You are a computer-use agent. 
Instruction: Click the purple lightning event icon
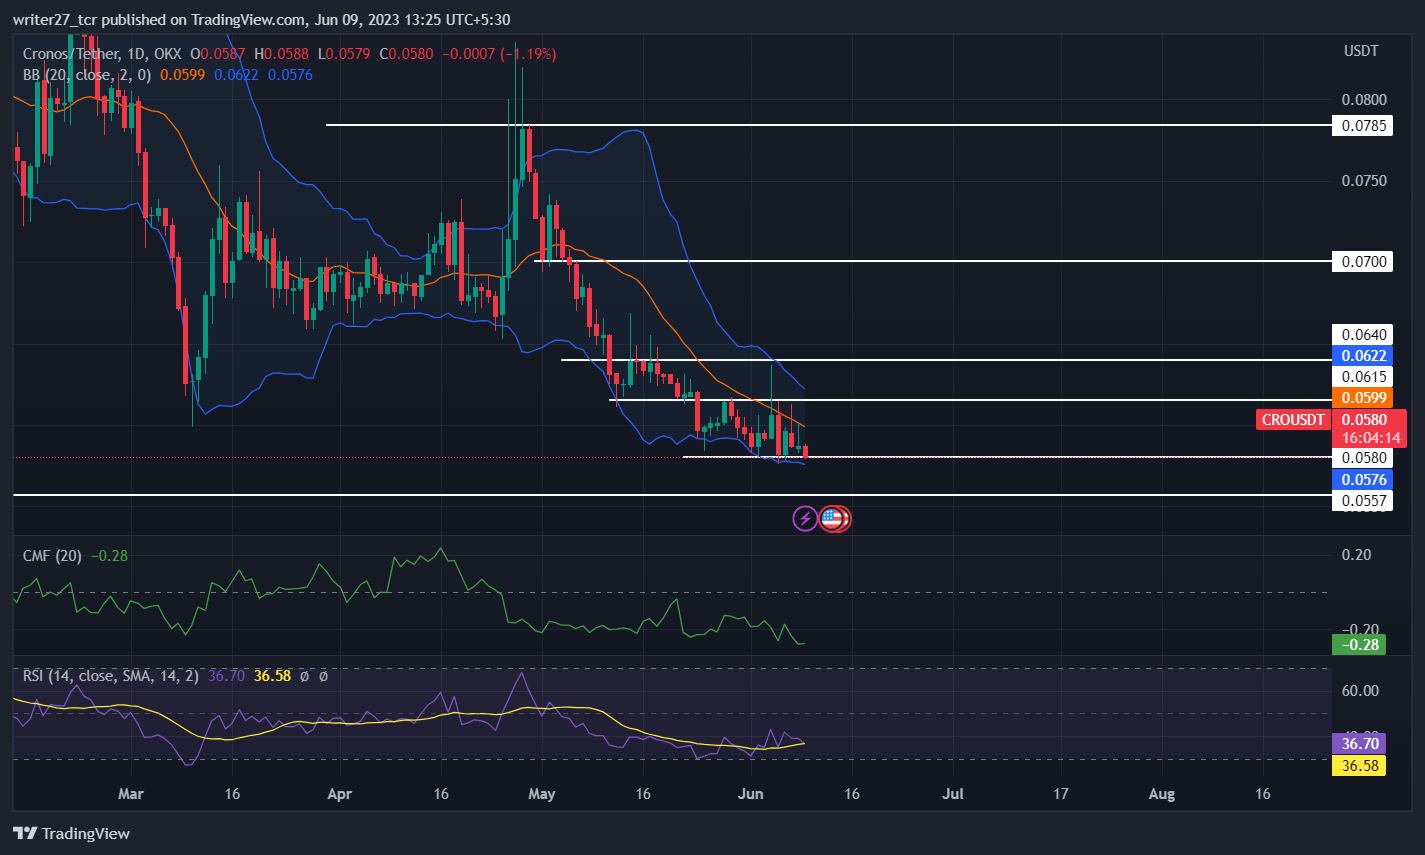[805, 518]
